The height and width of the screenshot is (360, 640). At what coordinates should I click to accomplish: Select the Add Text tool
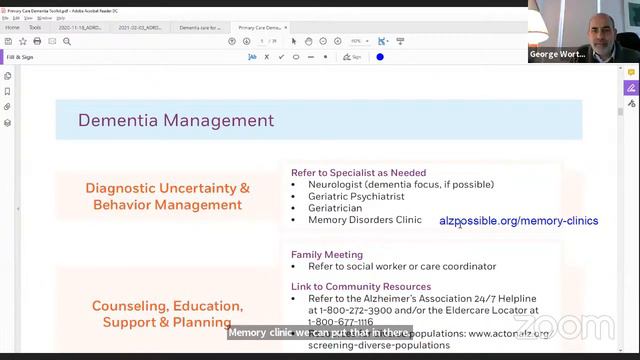click(x=252, y=57)
